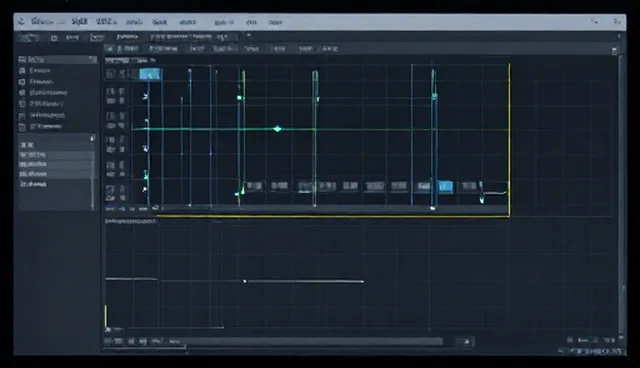
Task: Select the blue highlighted clip in the clip row
Action: pyautogui.click(x=445, y=186)
